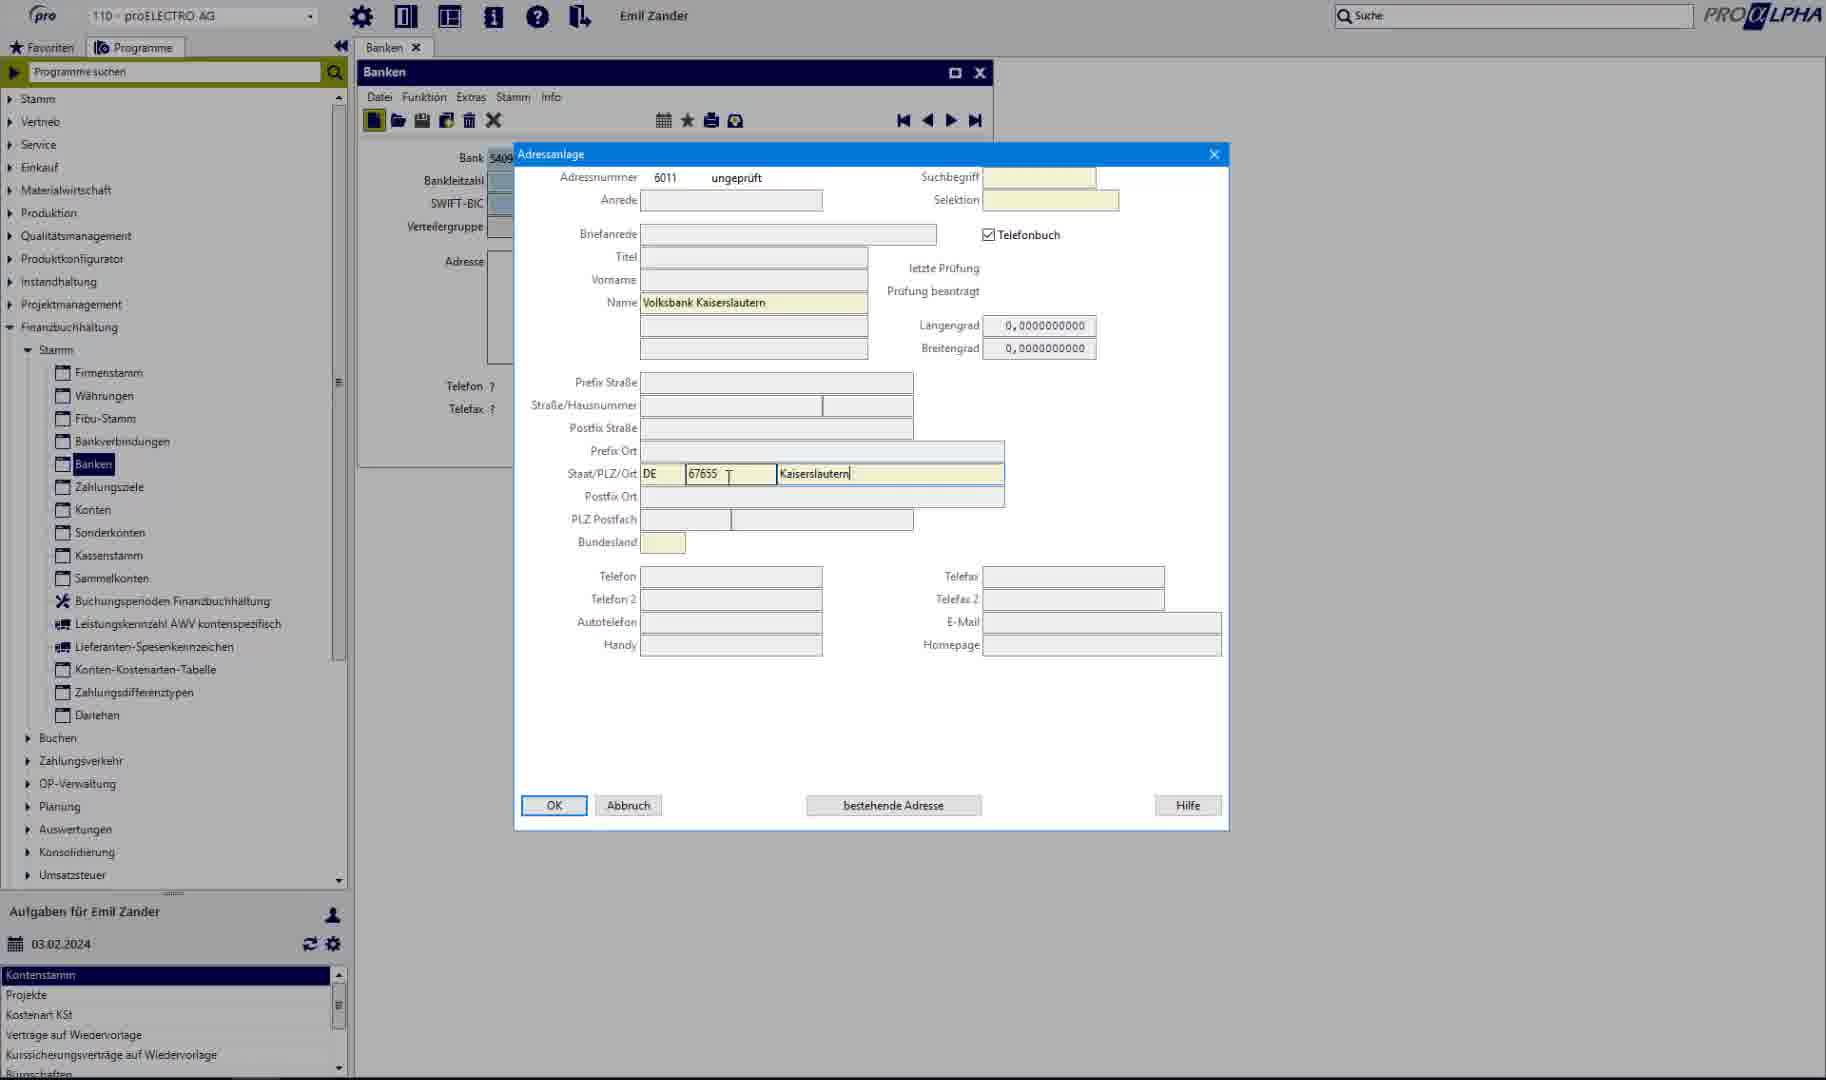Open the Funktion menu in Banken window
Screen dimensions: 1826x1080
pyautogui.click(x=424, y=97)
